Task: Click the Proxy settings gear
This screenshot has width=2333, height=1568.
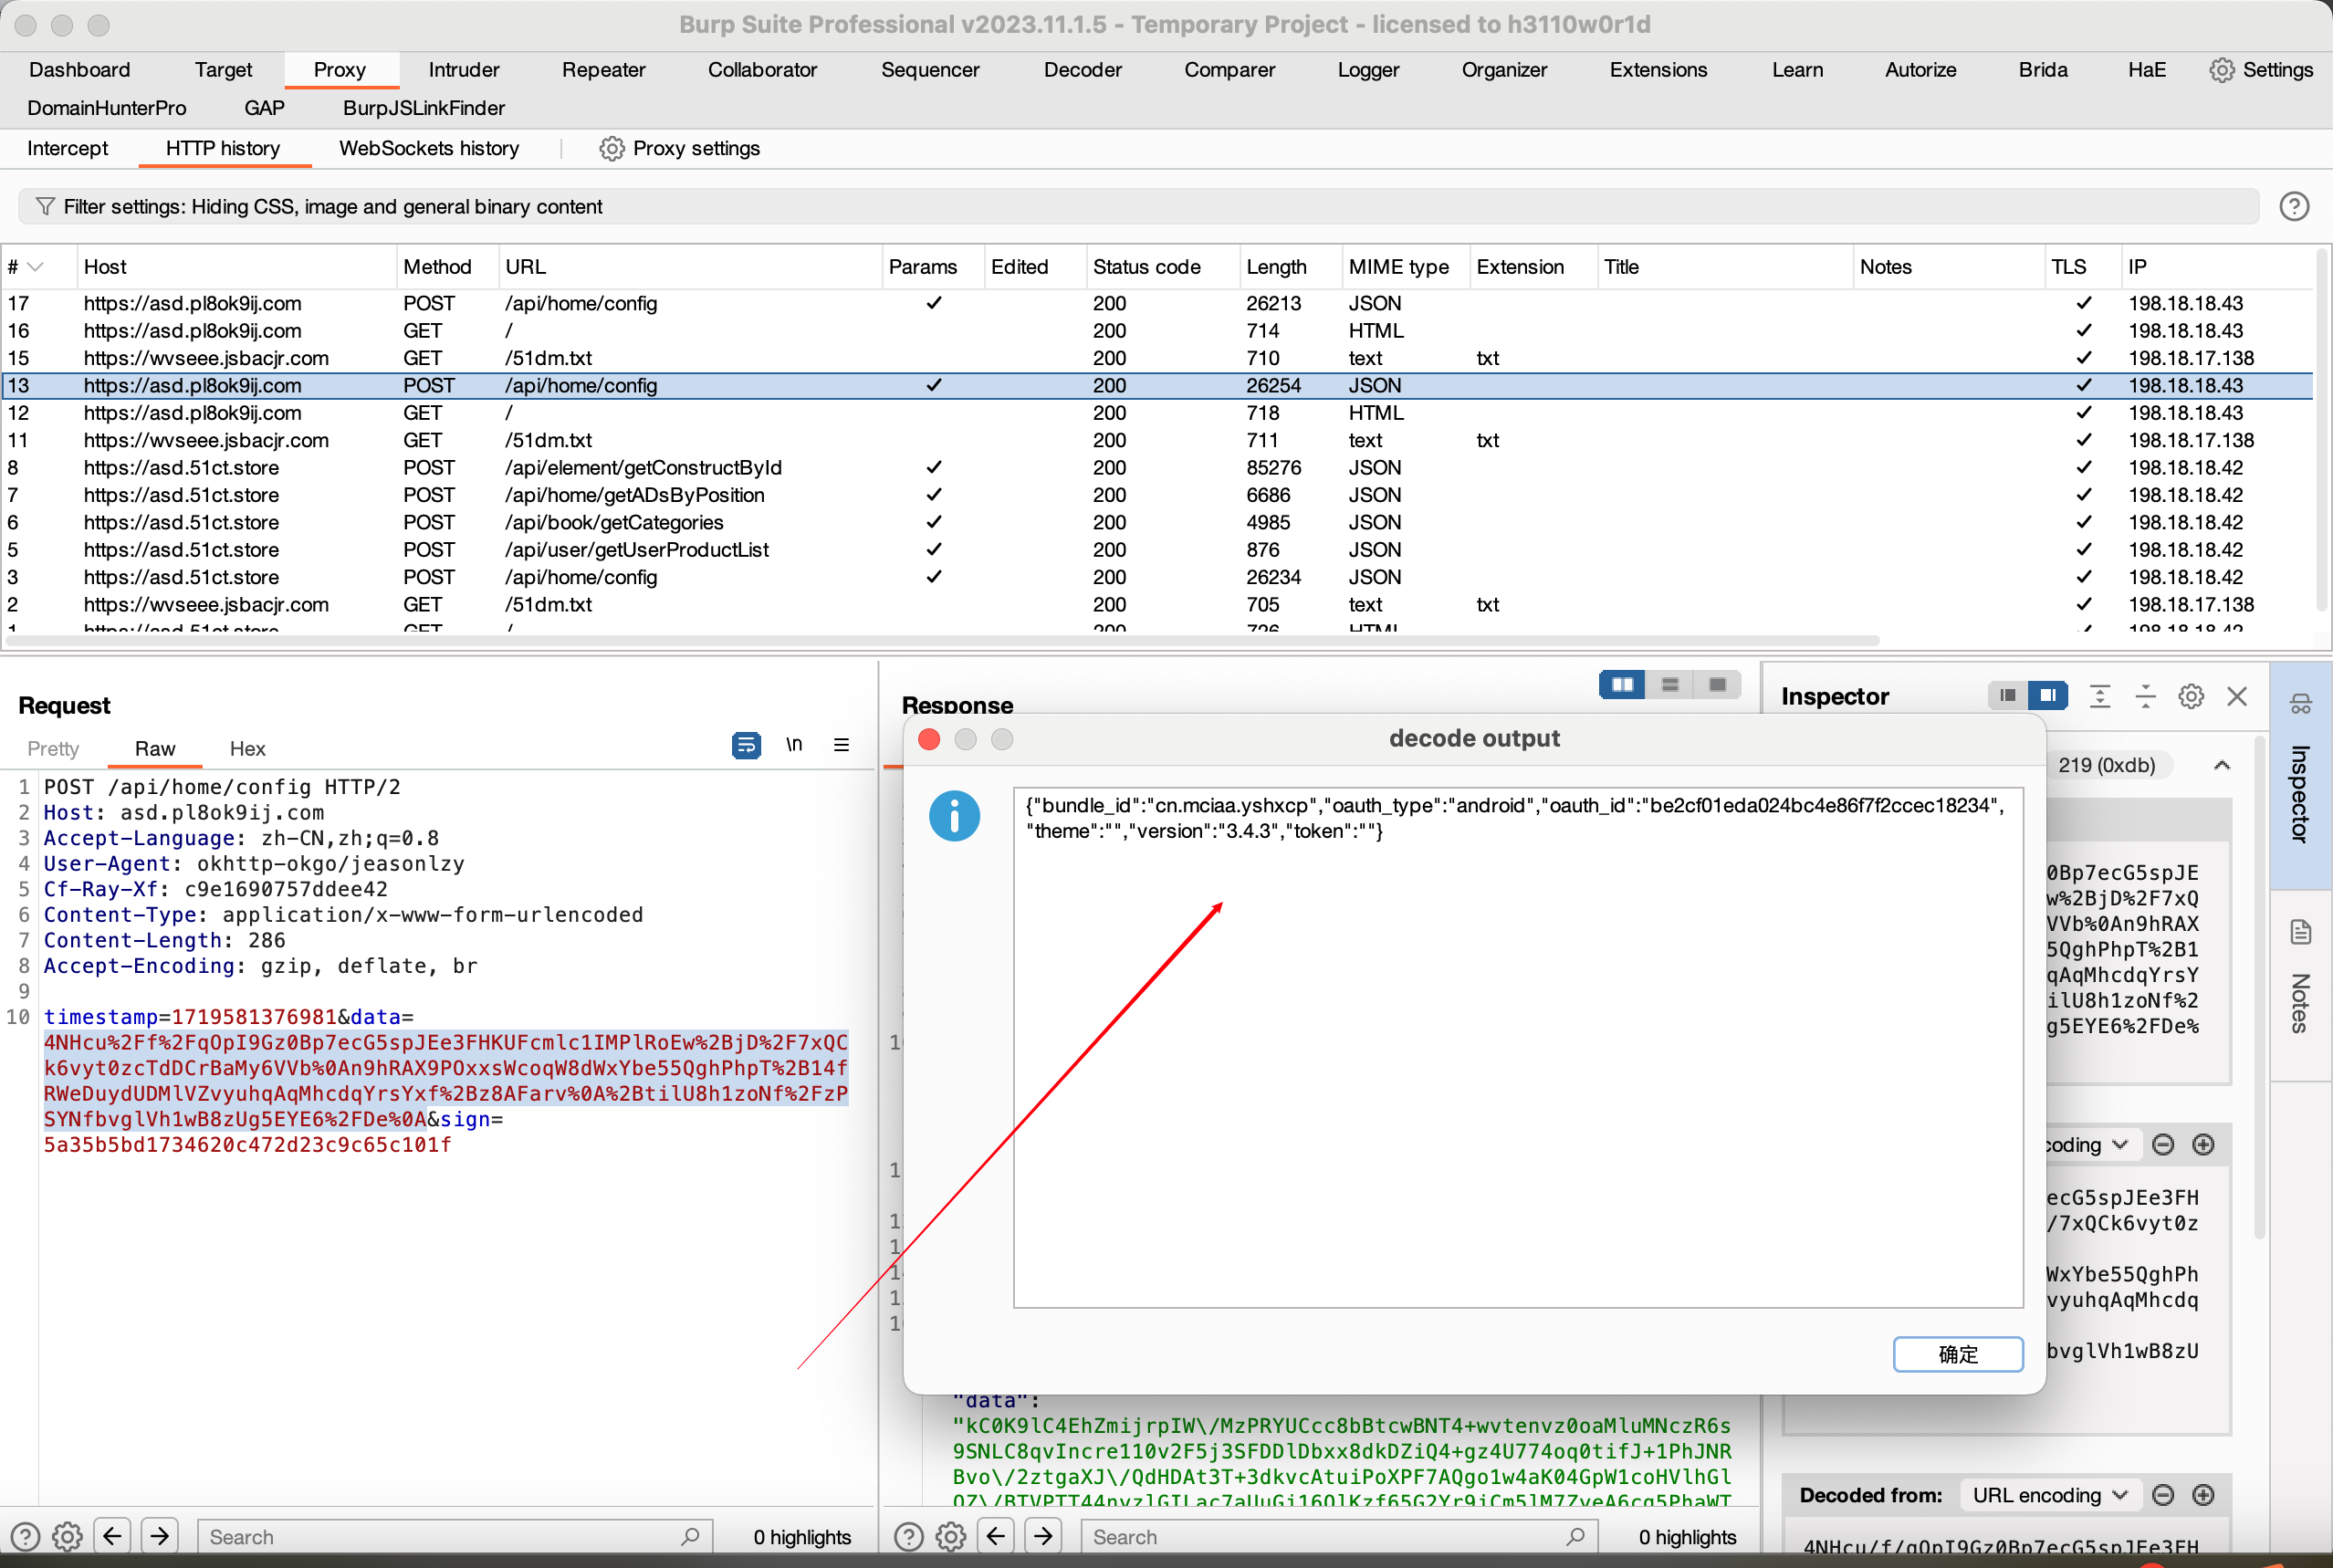Action: tap(611, 149)
